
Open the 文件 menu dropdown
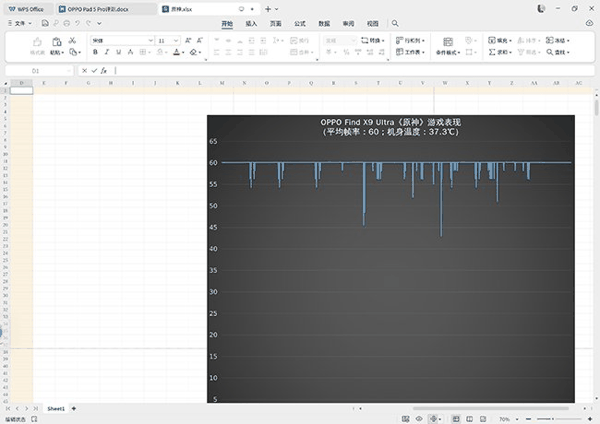[x=21, y=22]
